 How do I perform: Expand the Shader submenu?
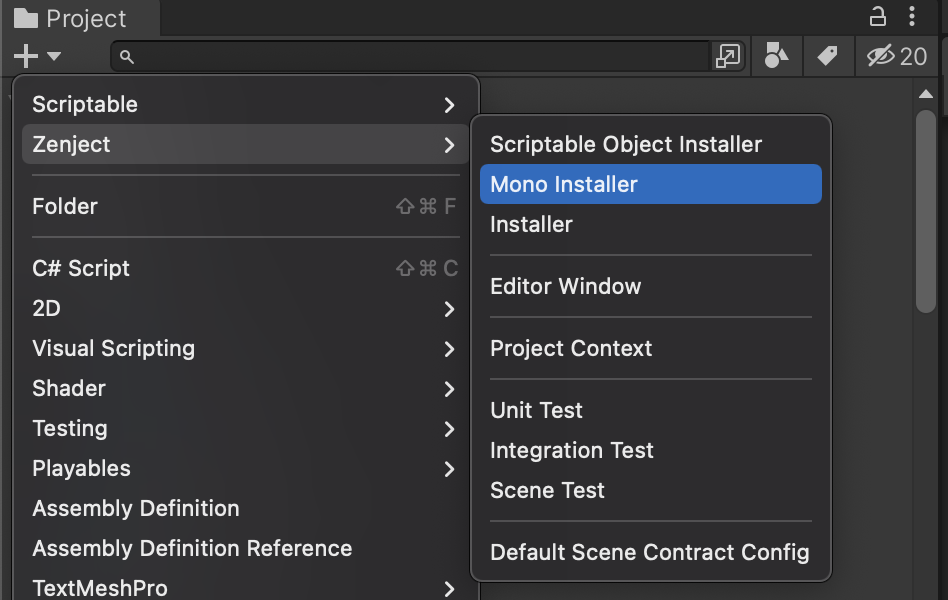click(x=449, y=389)
